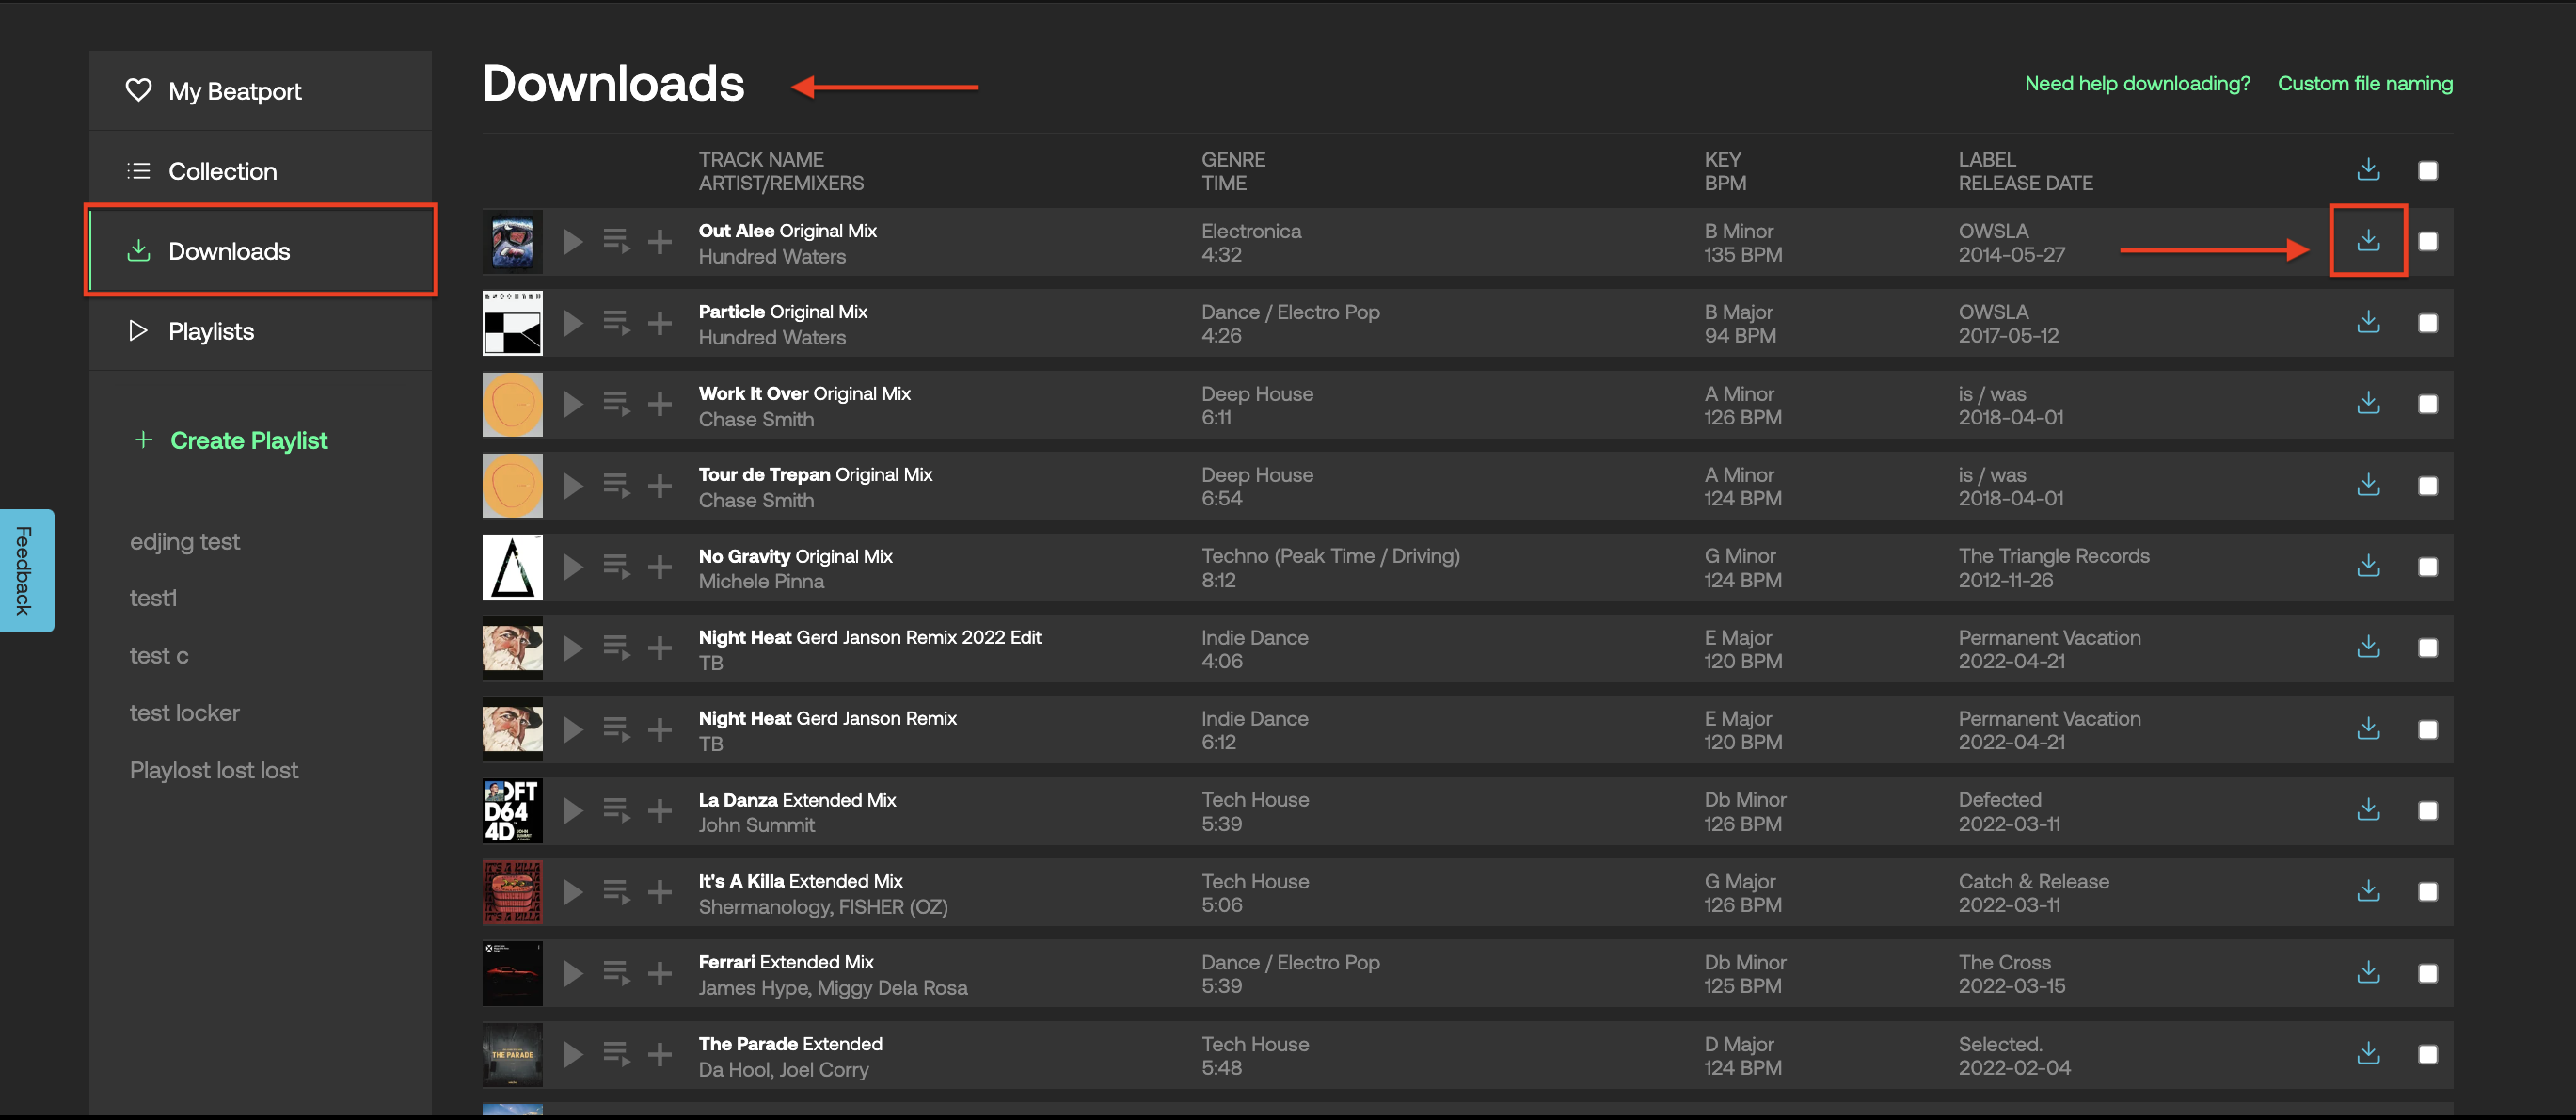This screenshot has width=2576, height=1120.
Task: Check the Work It Over row checkbox
Action: click(2427, 404)
